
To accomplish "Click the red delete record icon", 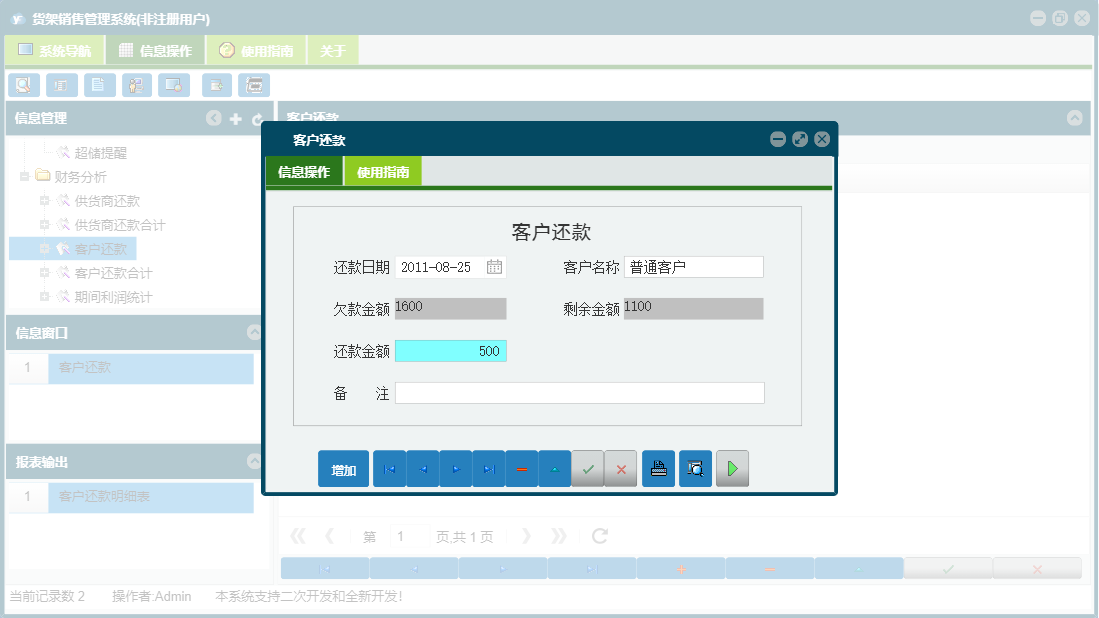I will point(522,468).
